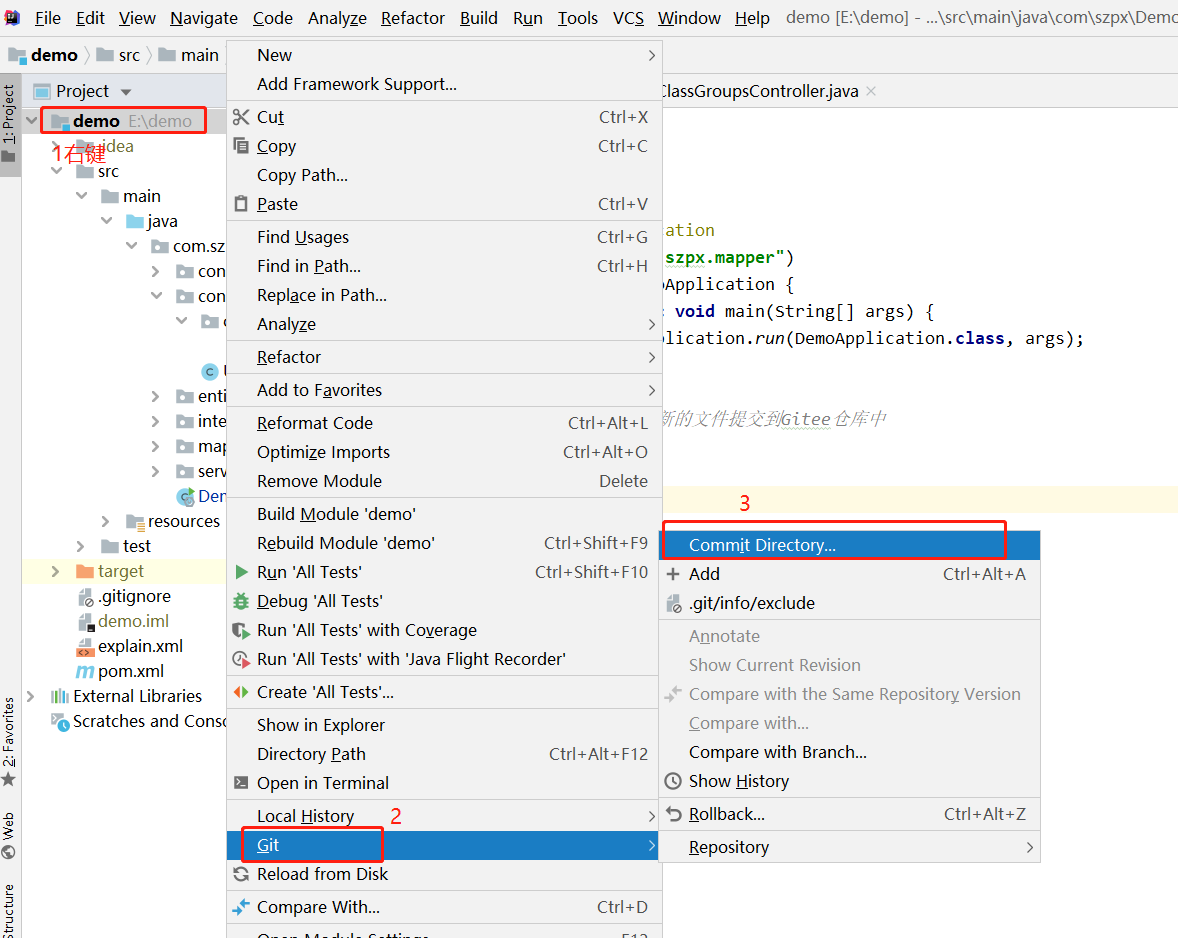Choose Git in the context menu
This screenshot has height=938, width=1178.
pyautogui.click(x=443, y=846)
